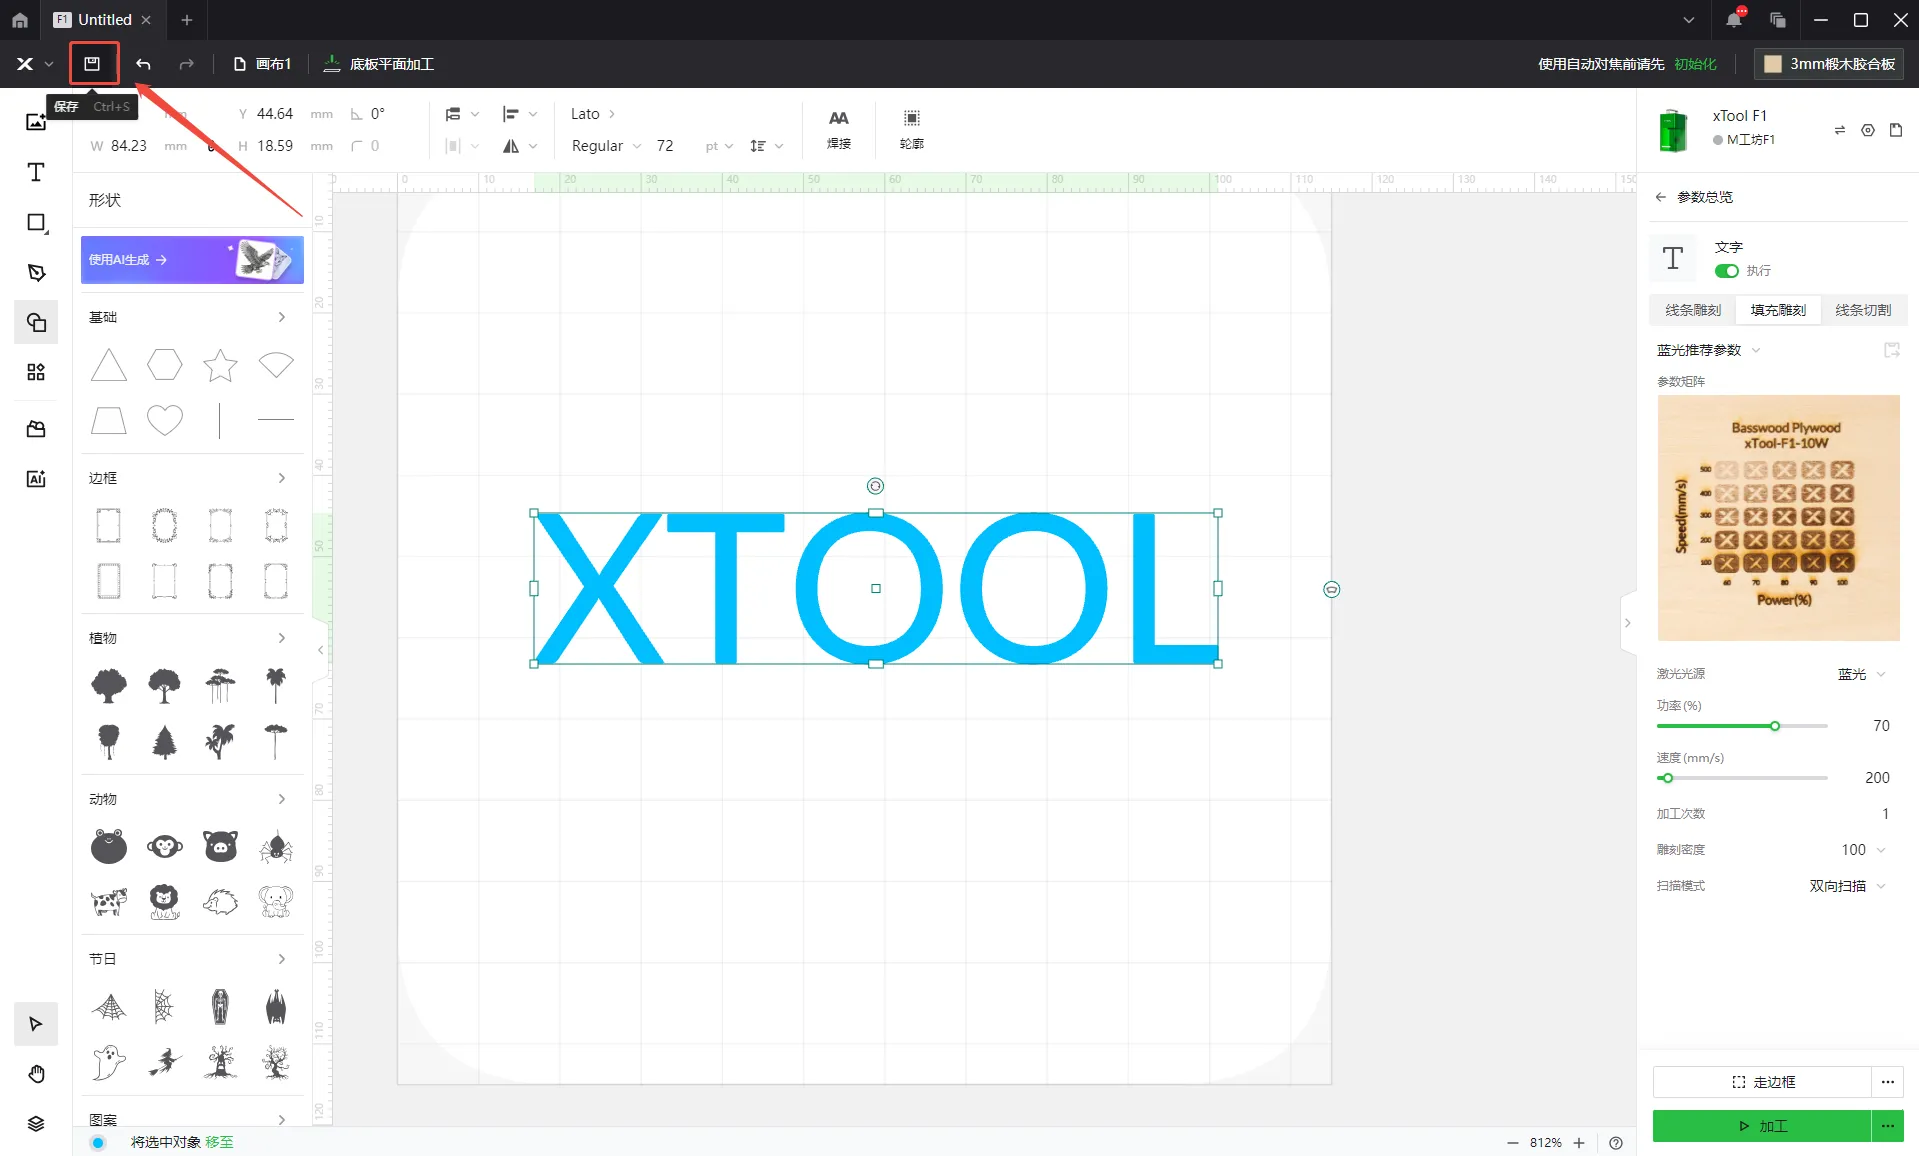This screenshot has width=1919, height=1156.
Task: Switch to fill engraving tab
Action: [1778, 310]
